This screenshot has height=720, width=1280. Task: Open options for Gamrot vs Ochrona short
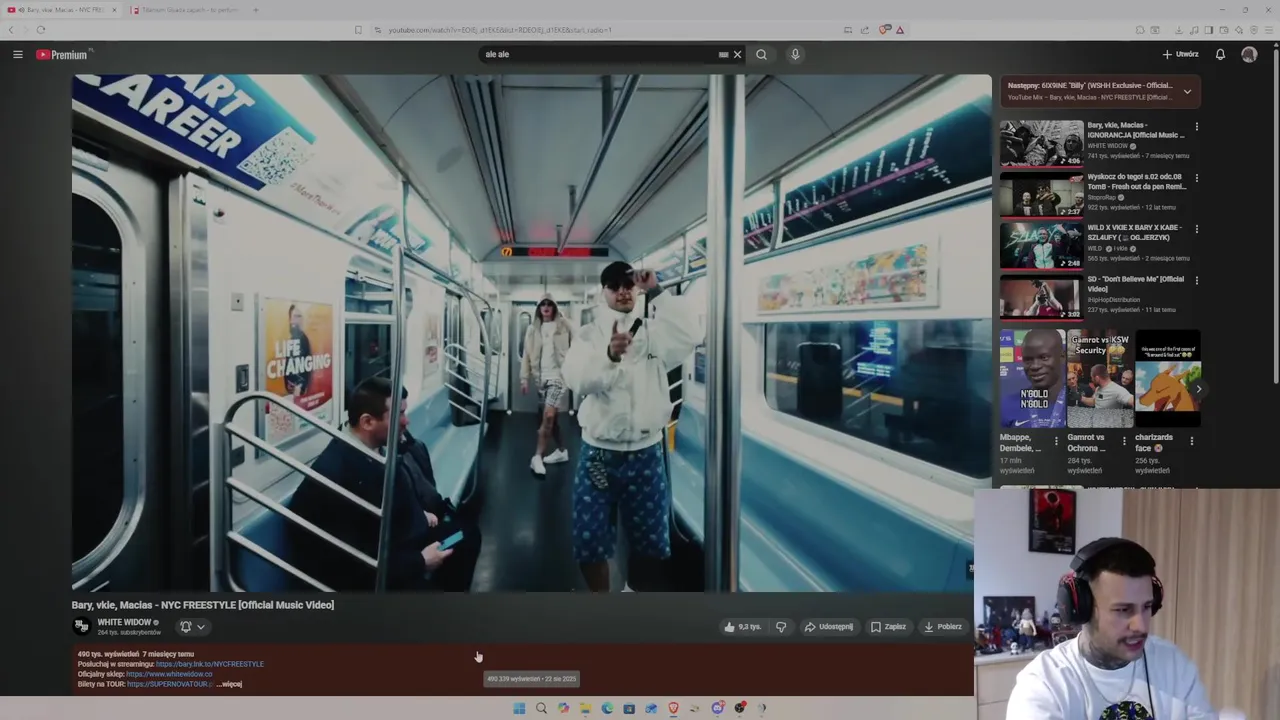(x=1124, y=440)
